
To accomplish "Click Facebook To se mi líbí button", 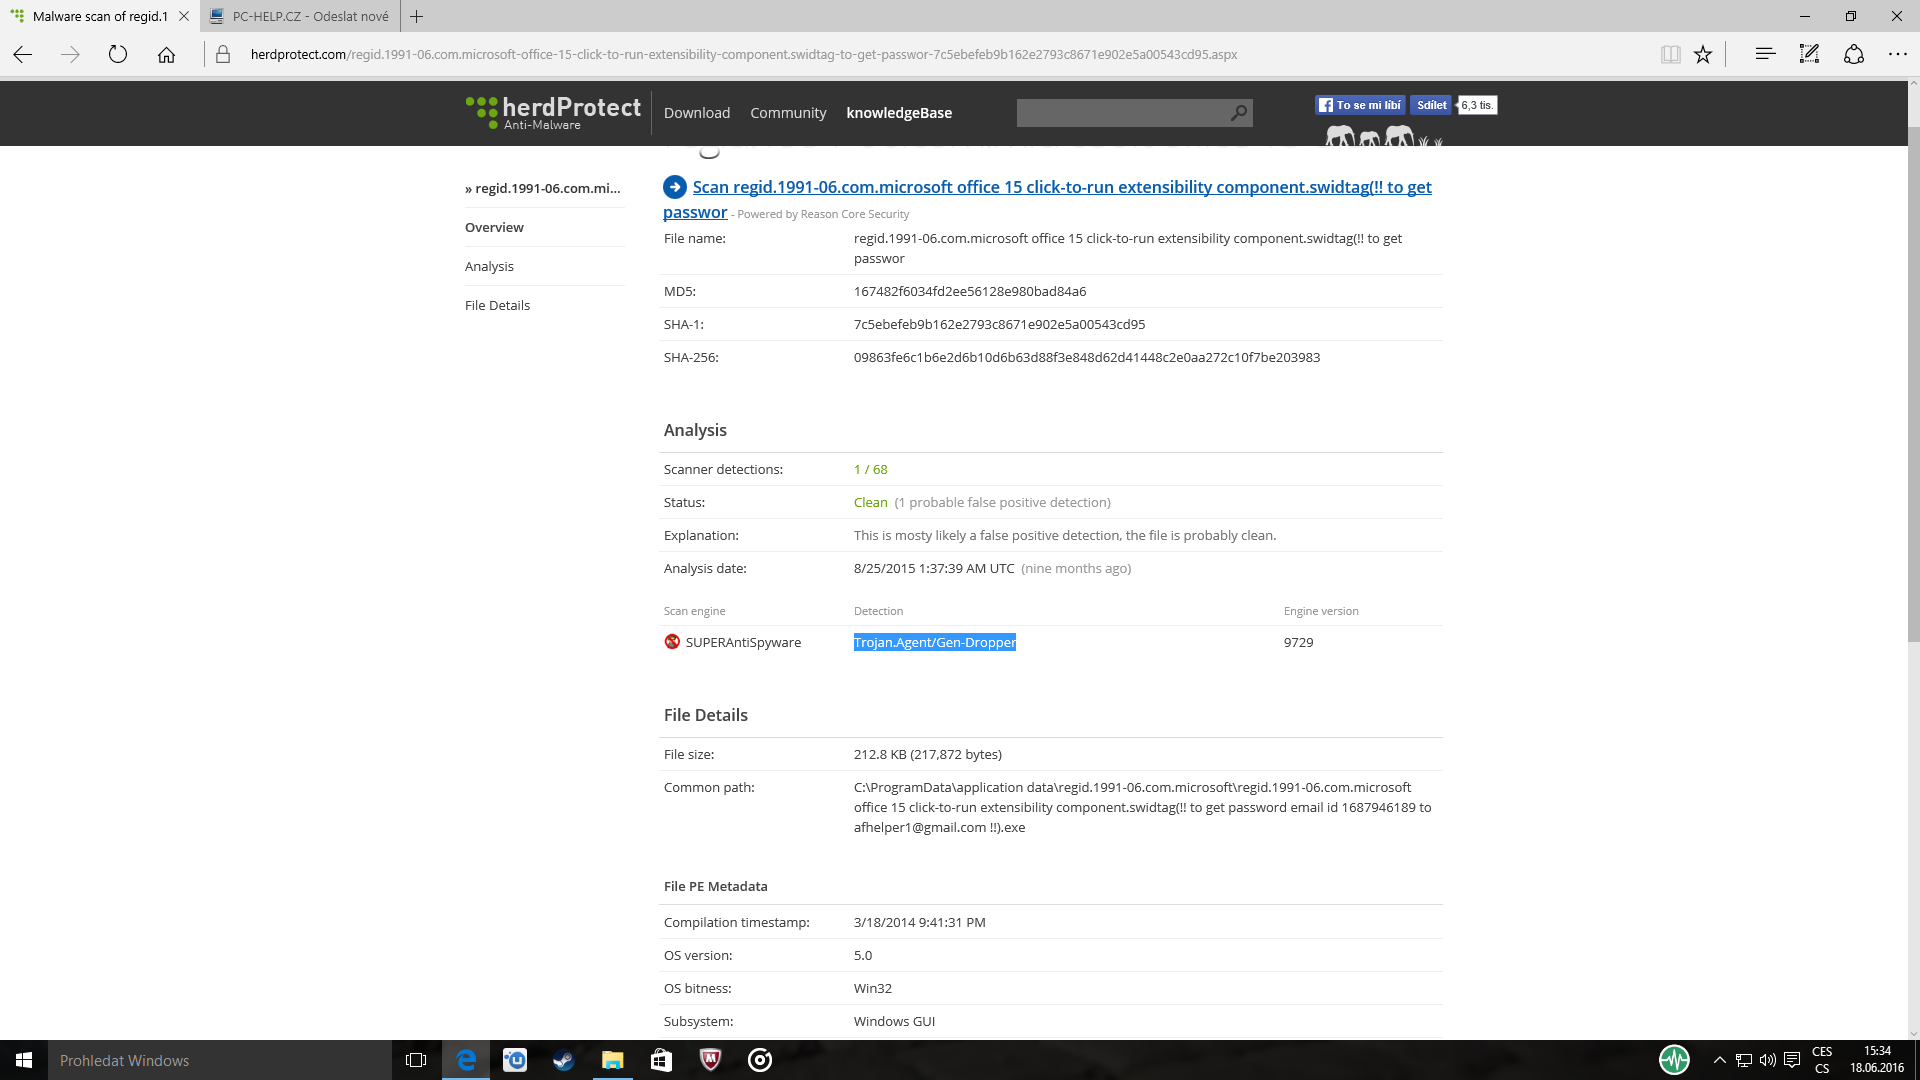I will (1360, 105).
